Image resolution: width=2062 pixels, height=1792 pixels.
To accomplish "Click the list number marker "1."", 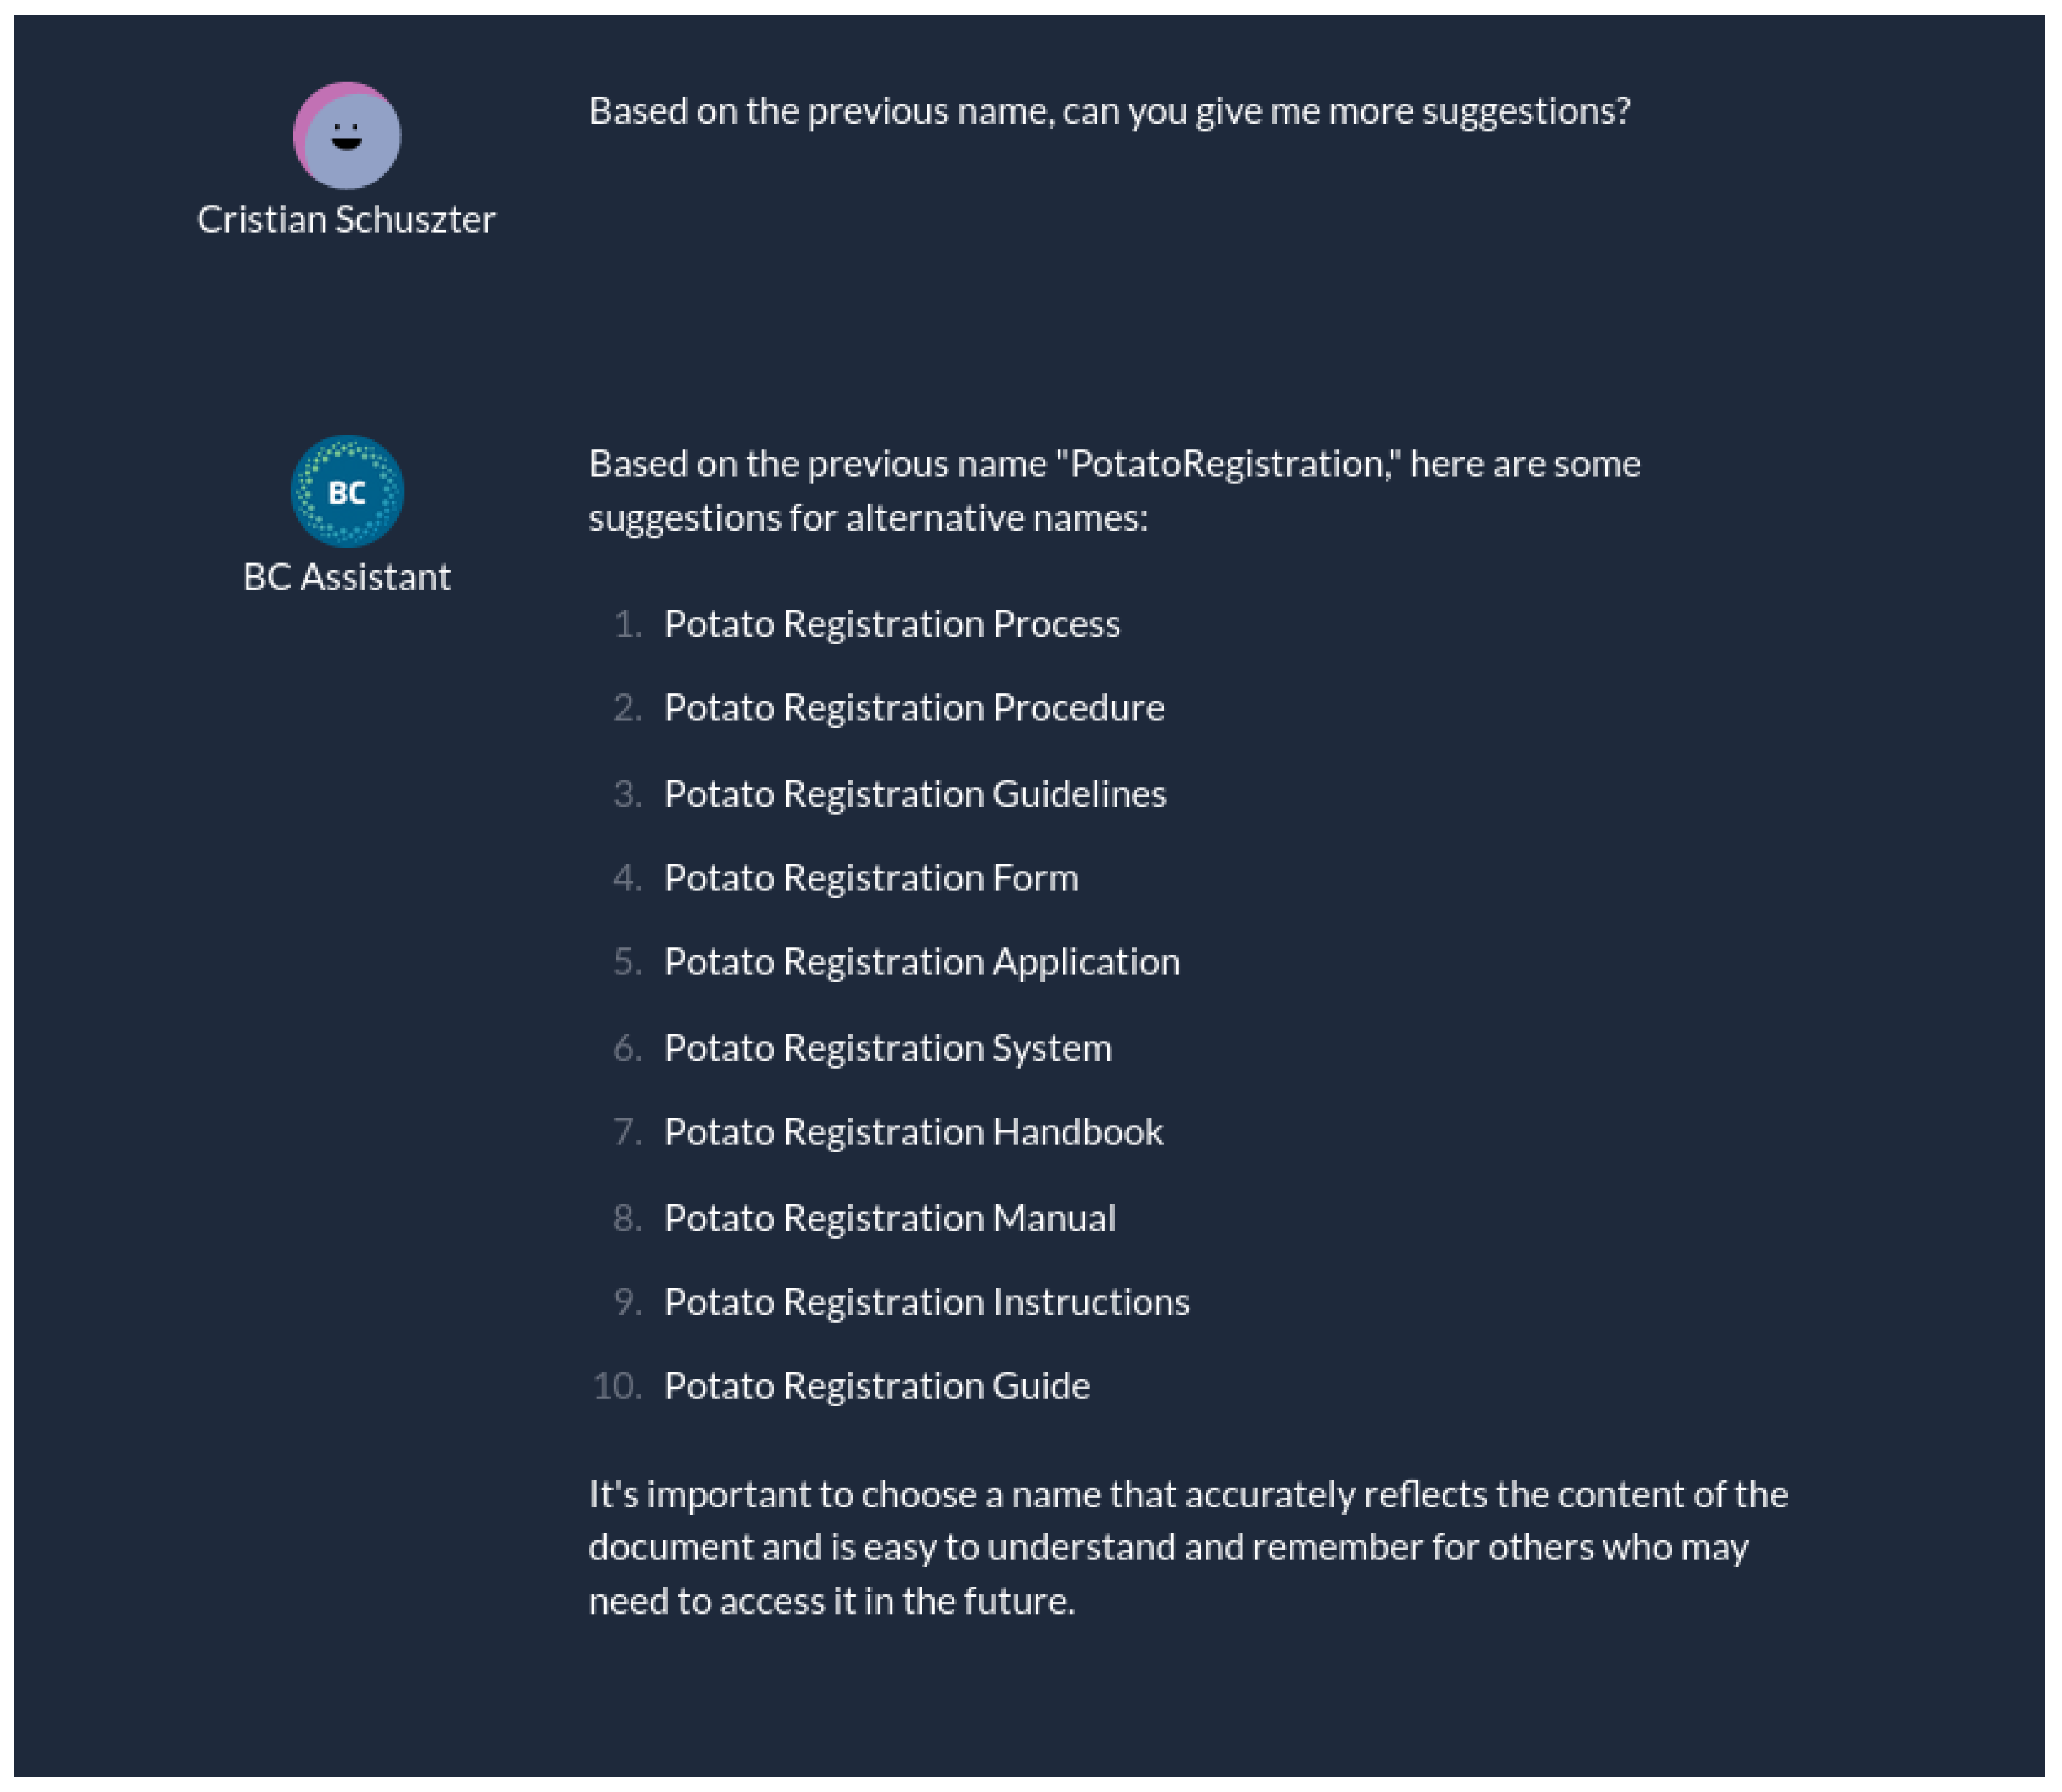I will [627, 624].
